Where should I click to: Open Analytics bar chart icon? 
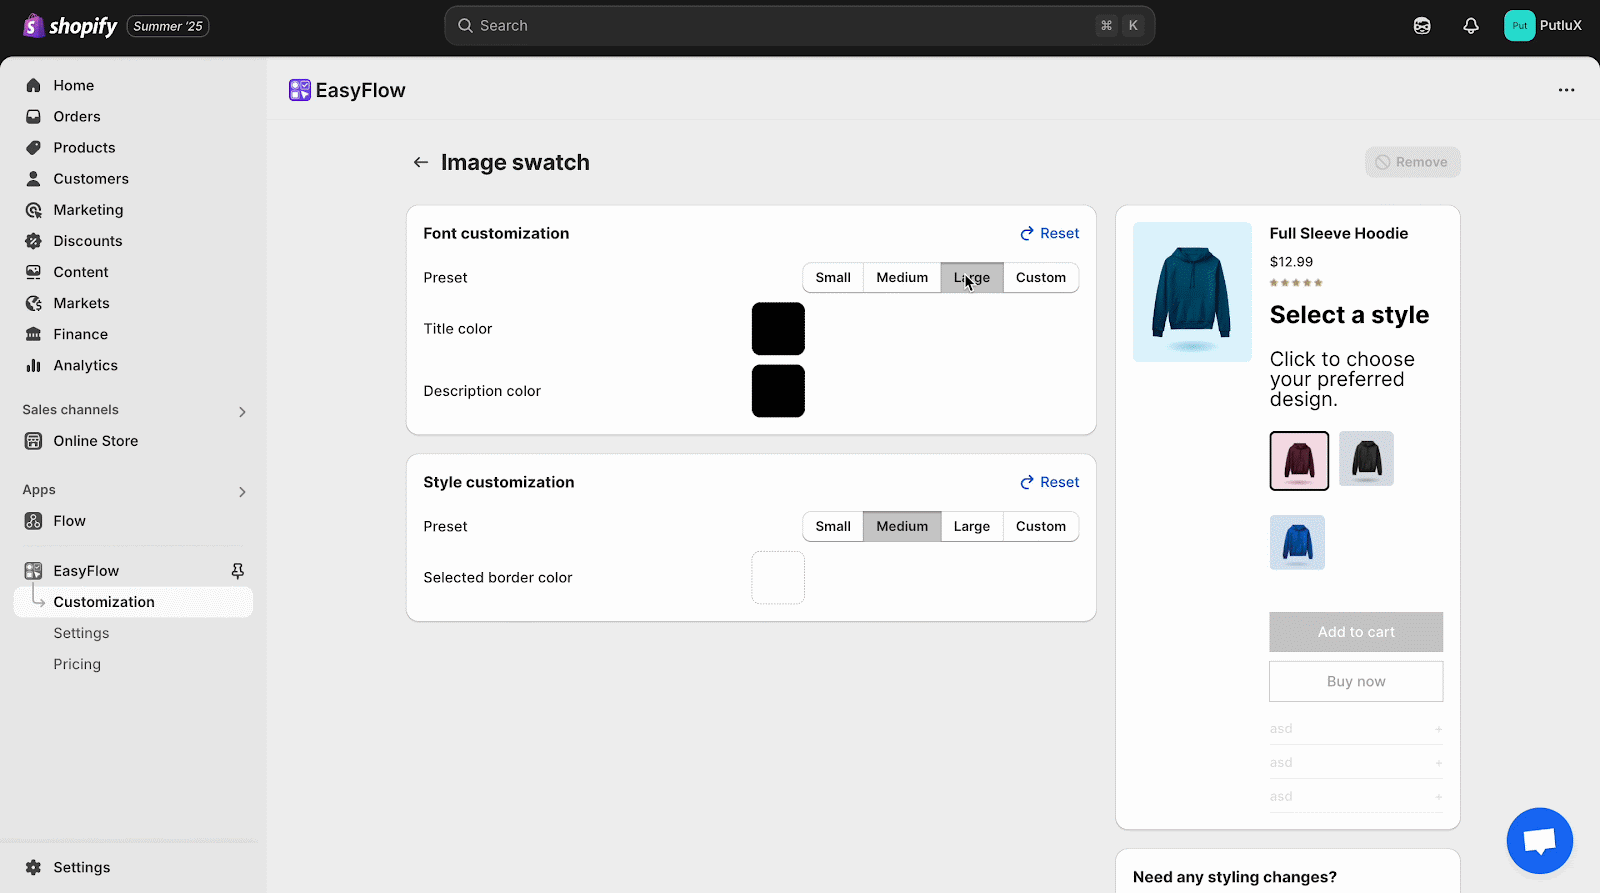coord(33,366)
